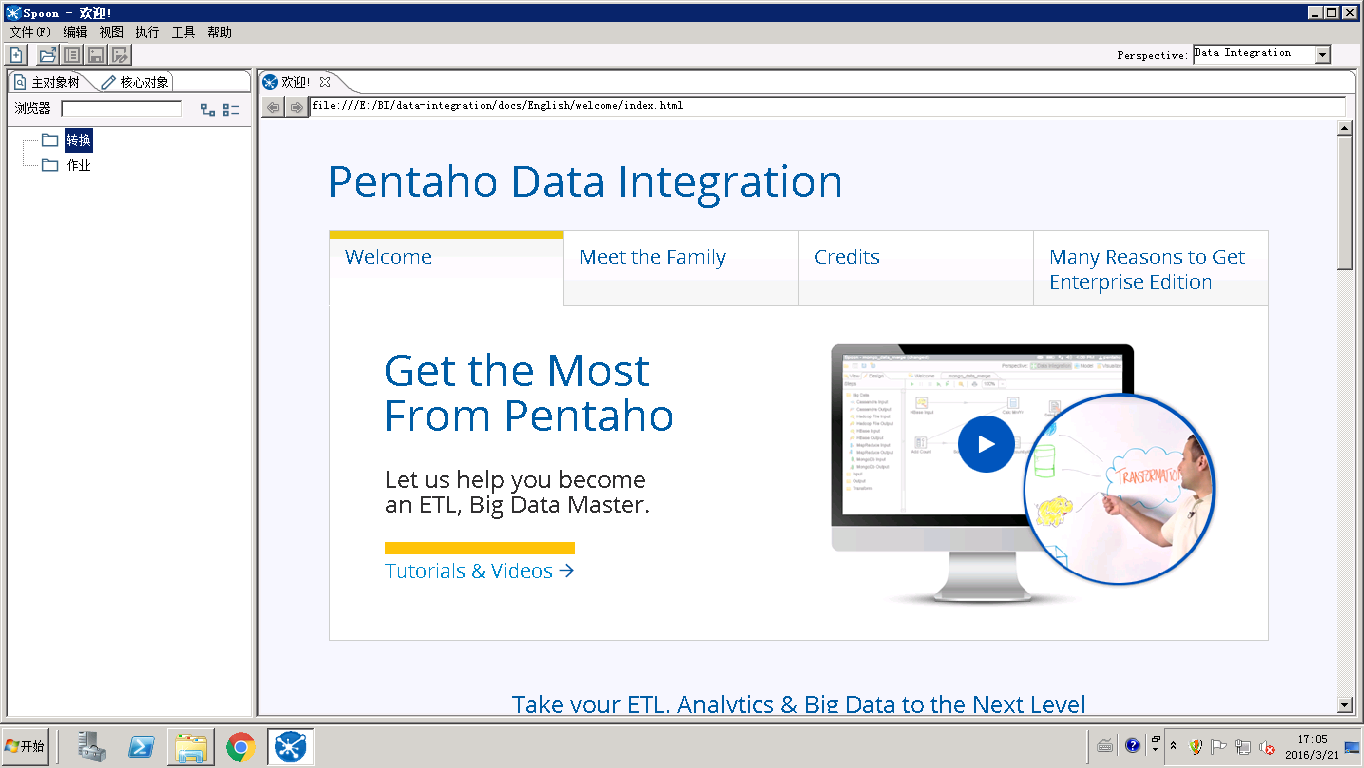1364x768 pixels.
Task: Select the 欢迎! tab
Action: pyautogui.click(x=296, y=82)
